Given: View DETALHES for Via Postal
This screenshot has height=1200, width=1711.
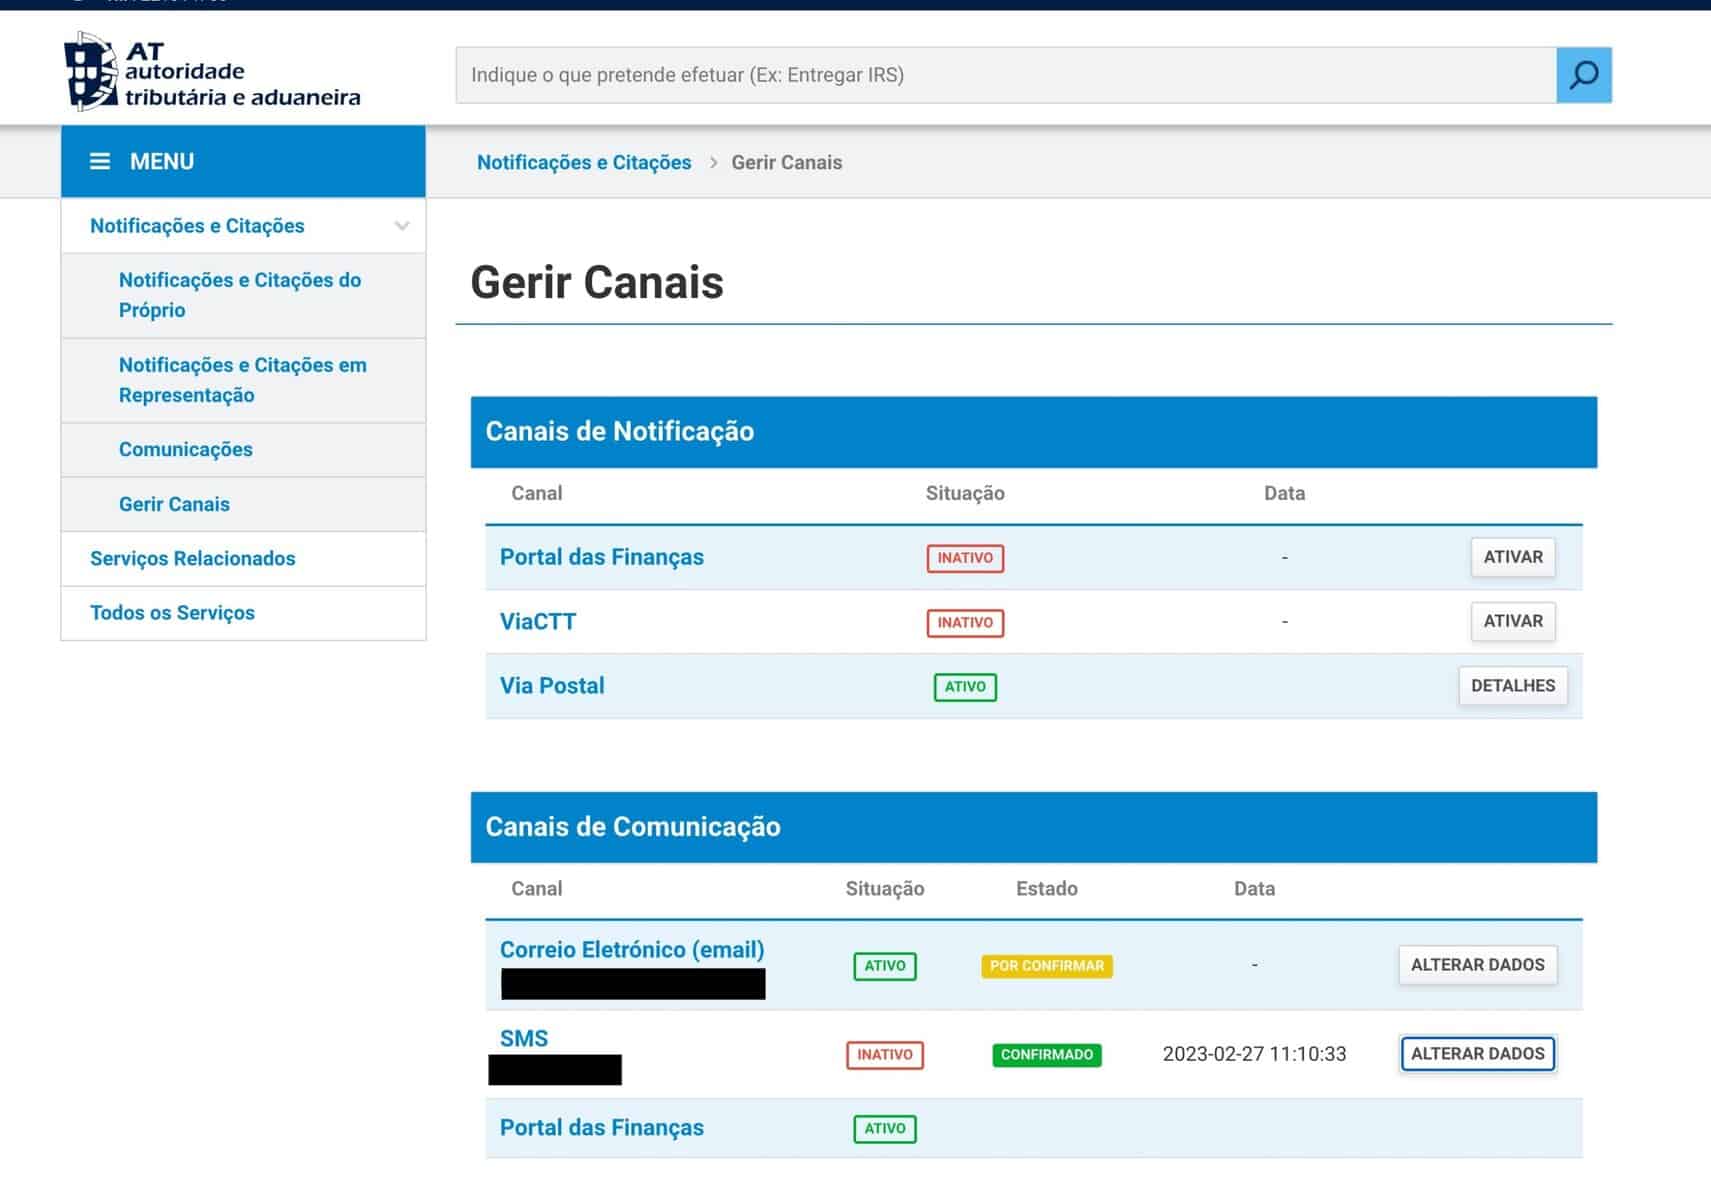Looking at the screenshot, I should pyautogui.click(x=1512, y=686).
